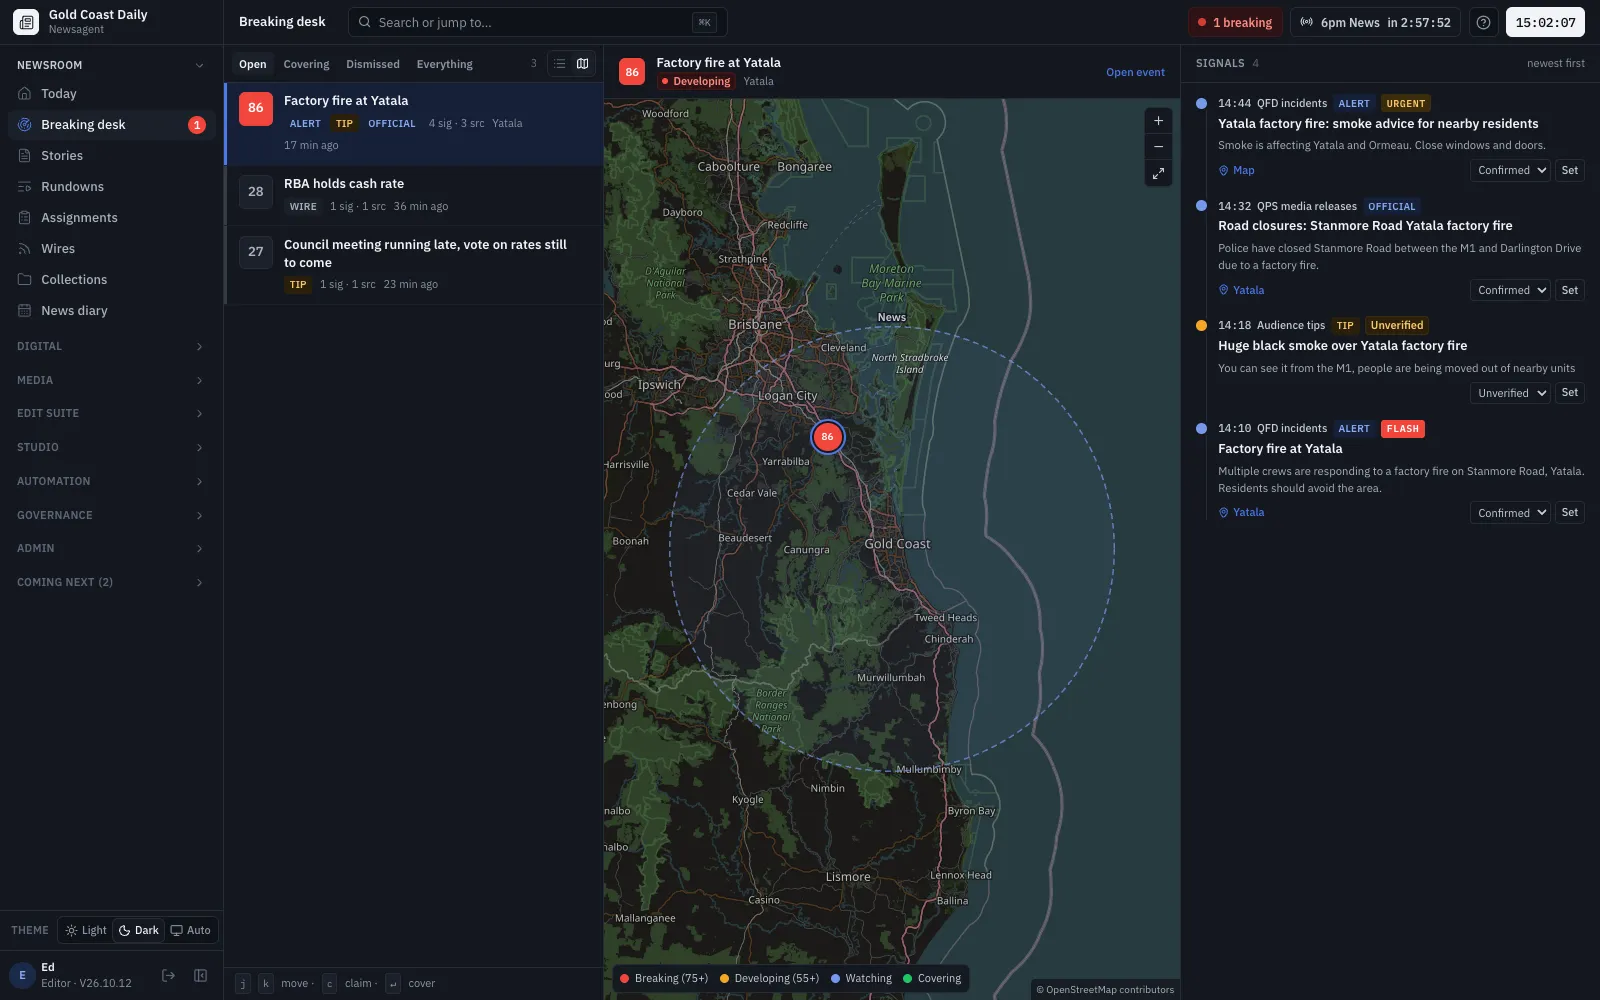Open the RBA holds cash rate item
Viewport: 1600px width, 1000px height.
414,195
